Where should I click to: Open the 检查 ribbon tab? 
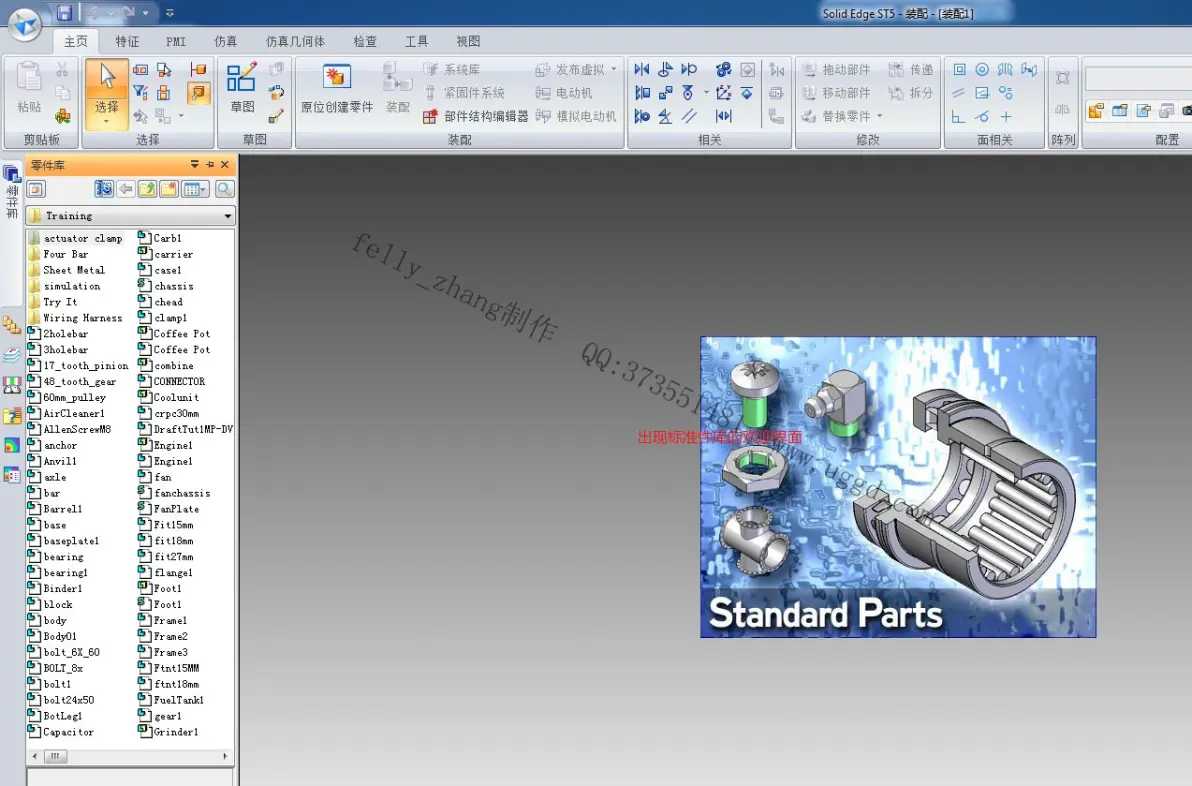365,41
